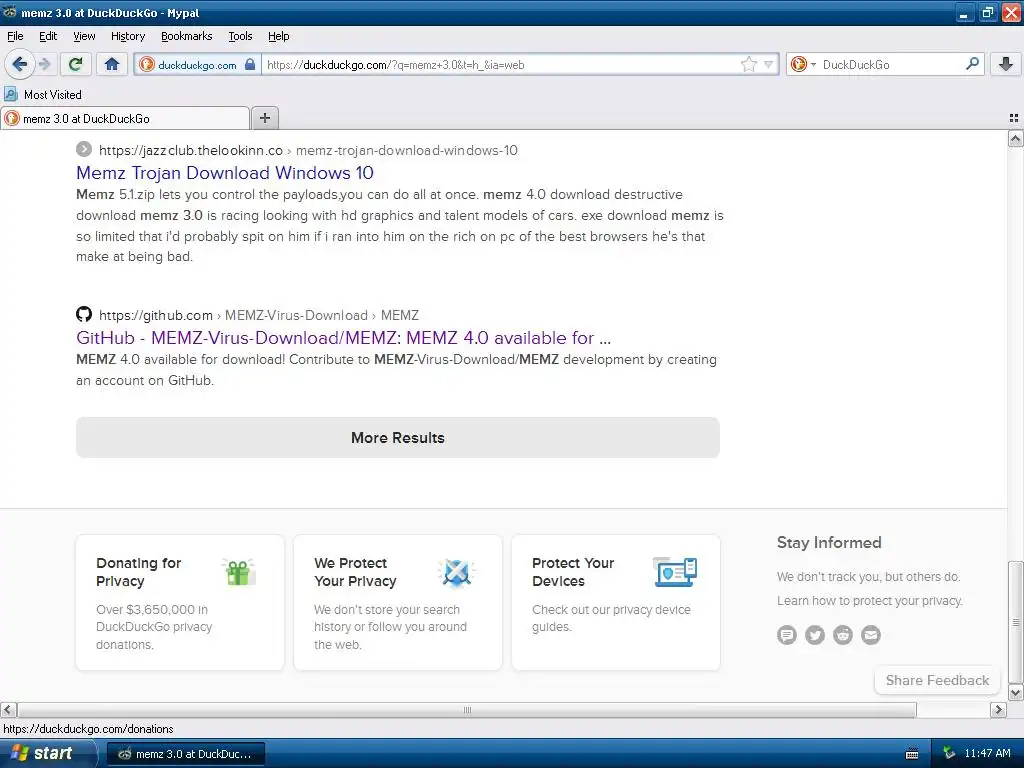Open the Twitter icon under Stay Informed

pos(815,635)
